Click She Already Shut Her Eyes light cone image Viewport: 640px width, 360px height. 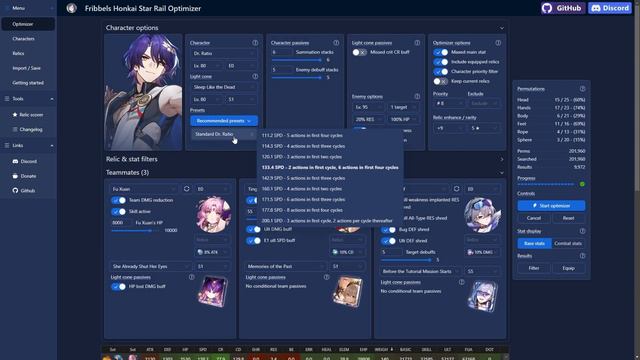[x=213, y=291]
